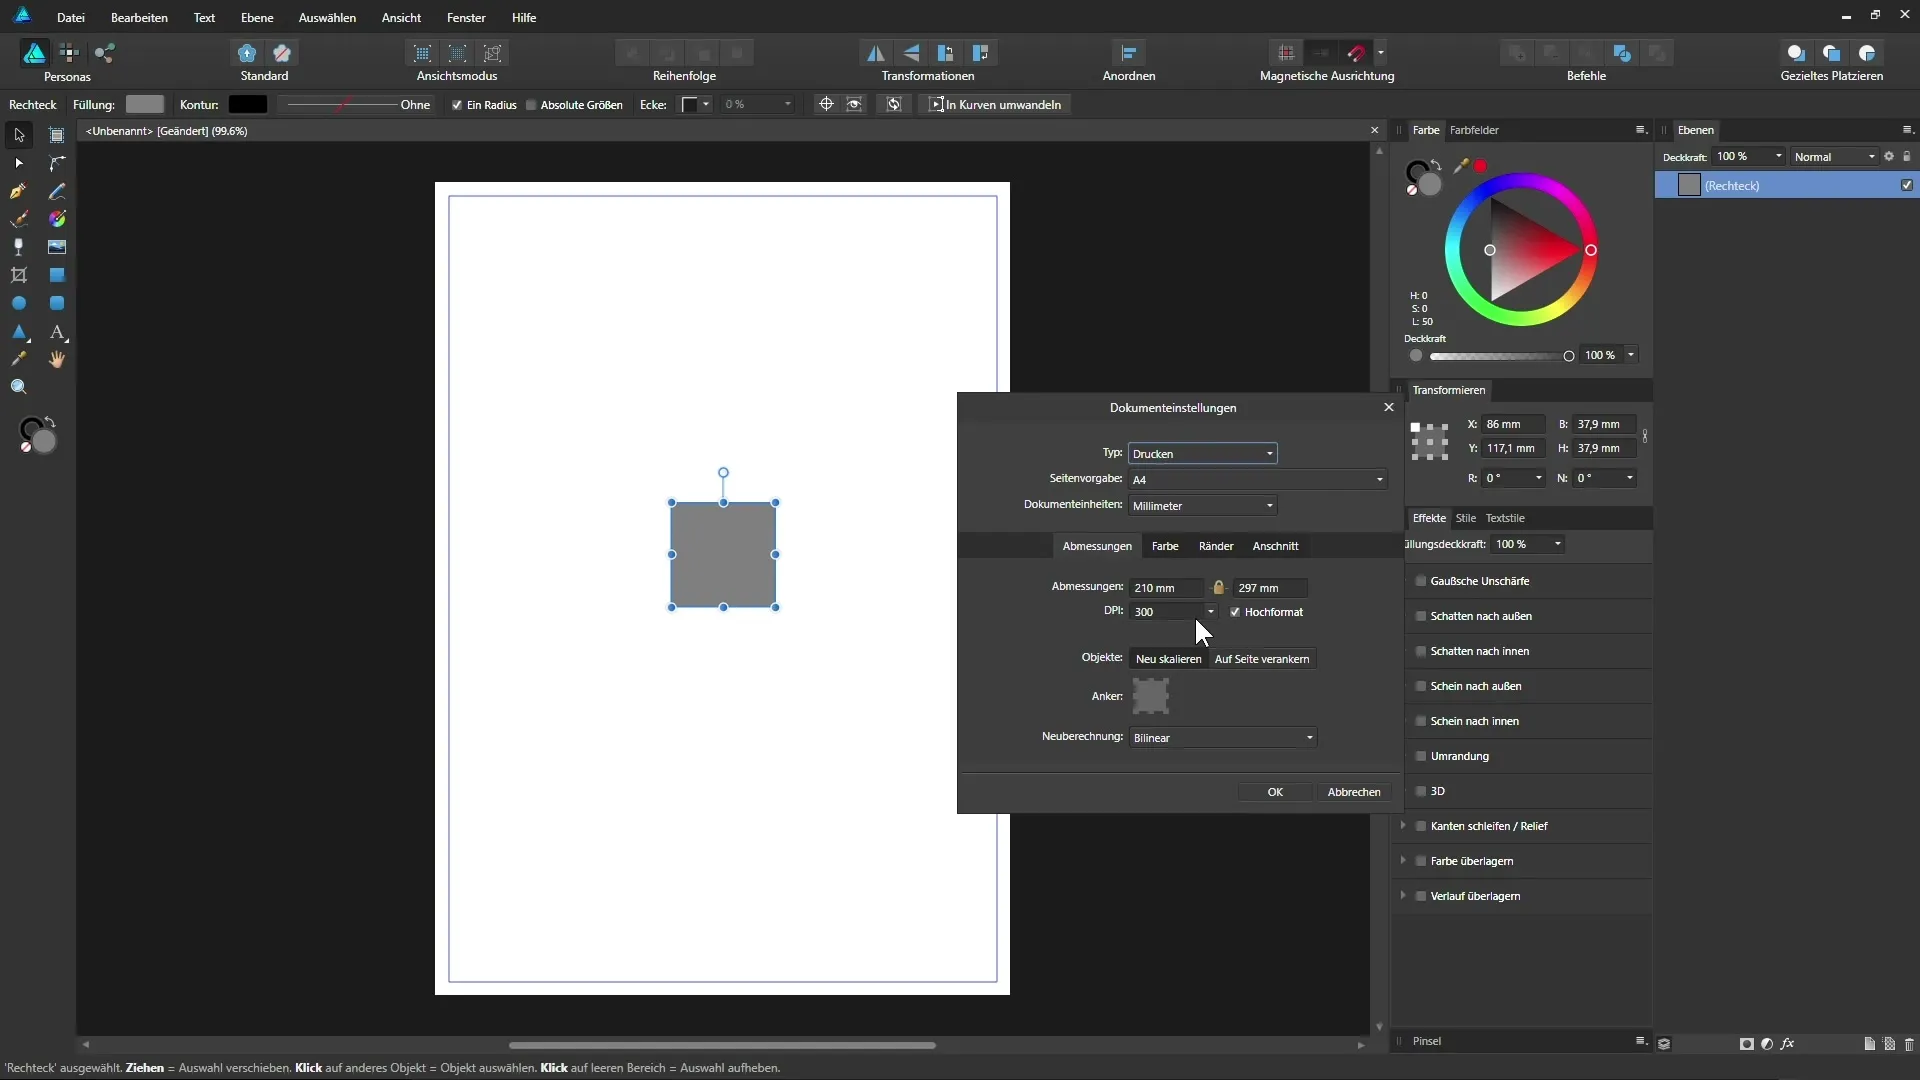Click Abbrechen in the dialog
Viewport: 1920px width, 1080px height.
[1354, 792]
